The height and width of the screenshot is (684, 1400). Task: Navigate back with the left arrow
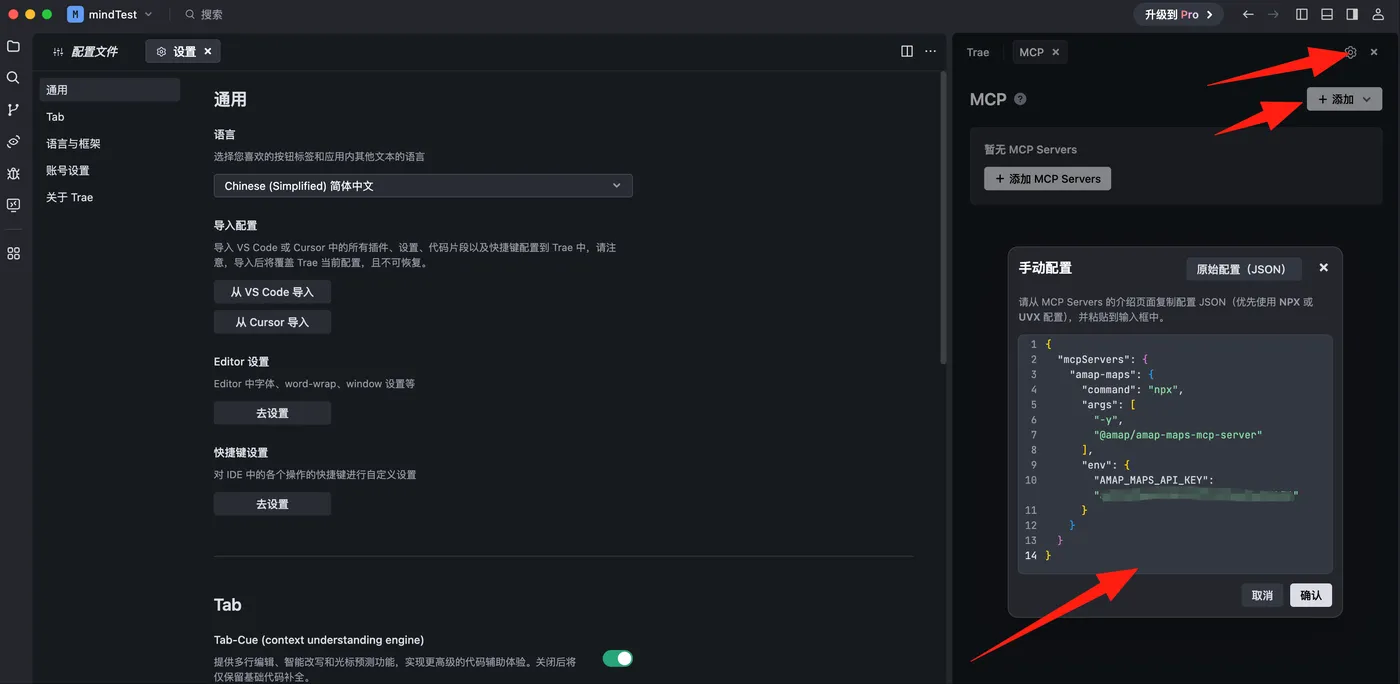[x=1248, y=14]
